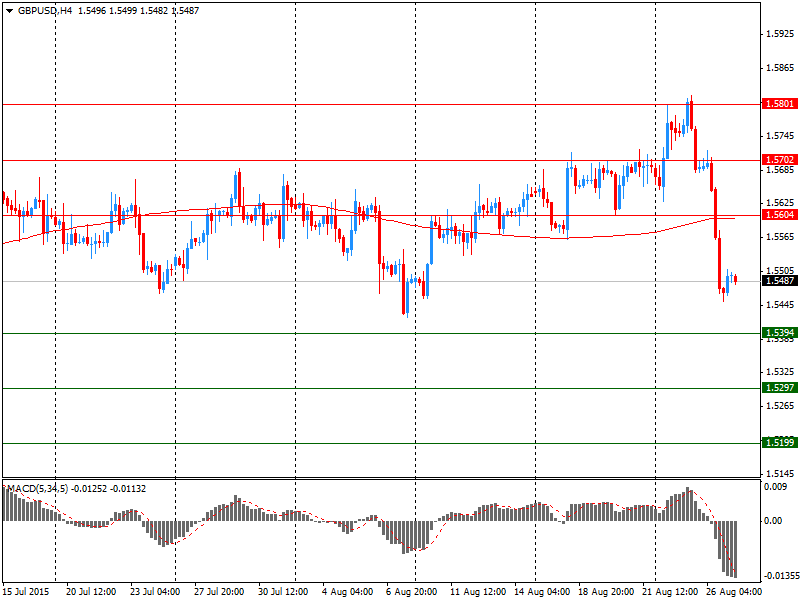Image resolution: width=800 pixels, height=600 pixels.
Task: Click the 15 Jul 2015 date label
Action: pos(27,592)
